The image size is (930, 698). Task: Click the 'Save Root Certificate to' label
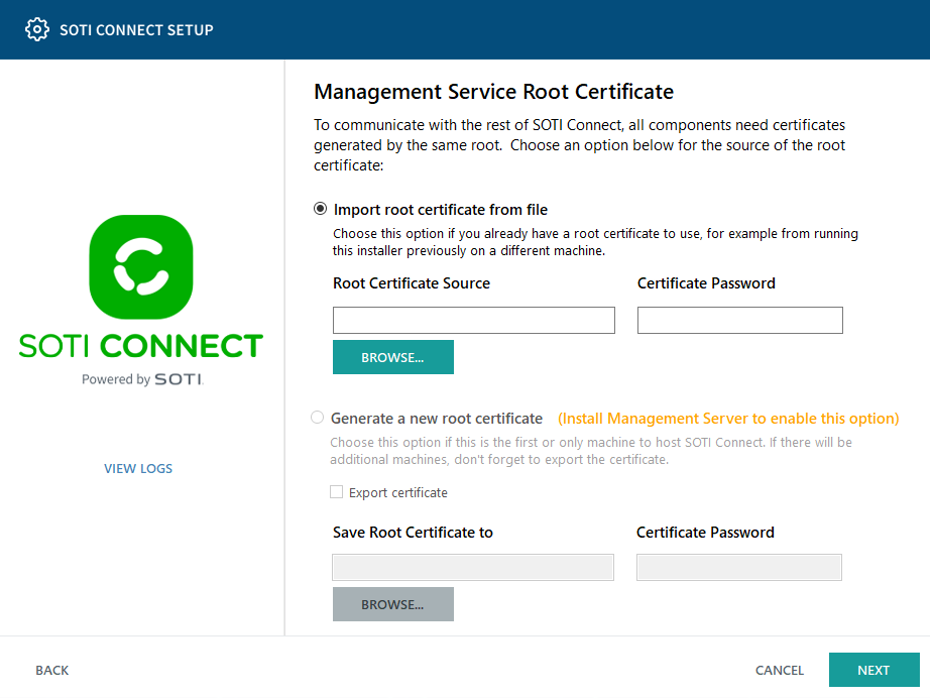click(x=413, y=533)
